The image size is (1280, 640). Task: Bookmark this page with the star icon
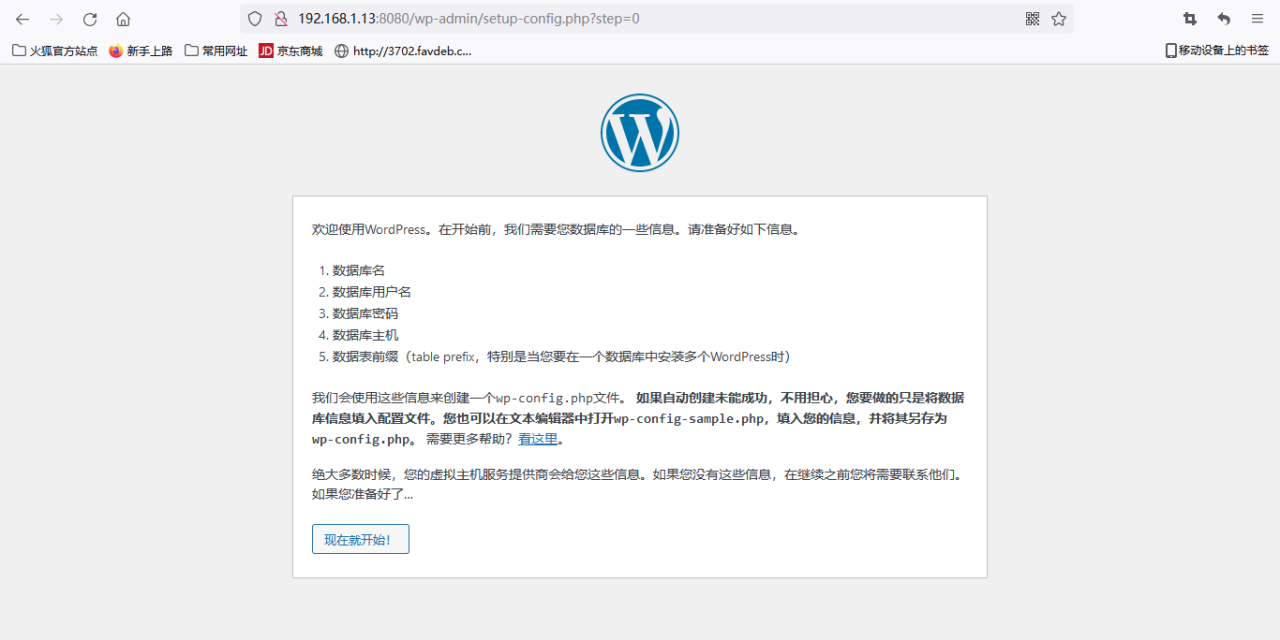[1059, 19]
